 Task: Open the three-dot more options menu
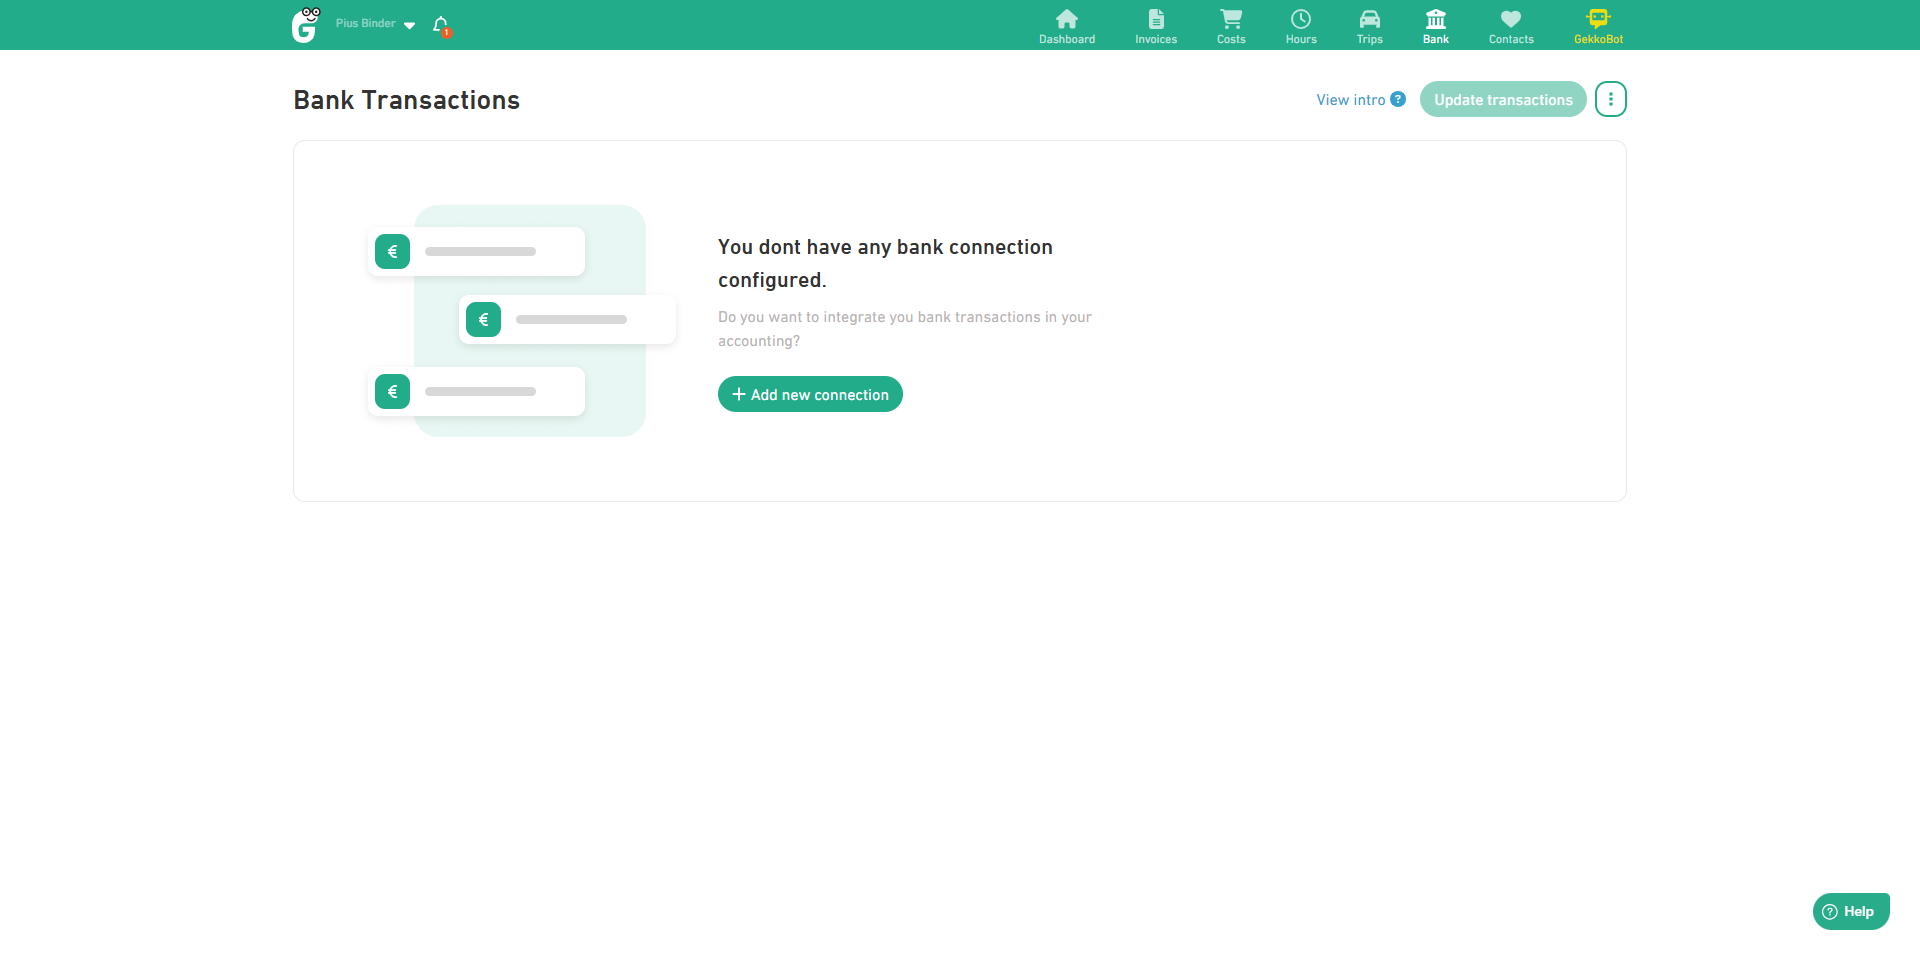1610,99
